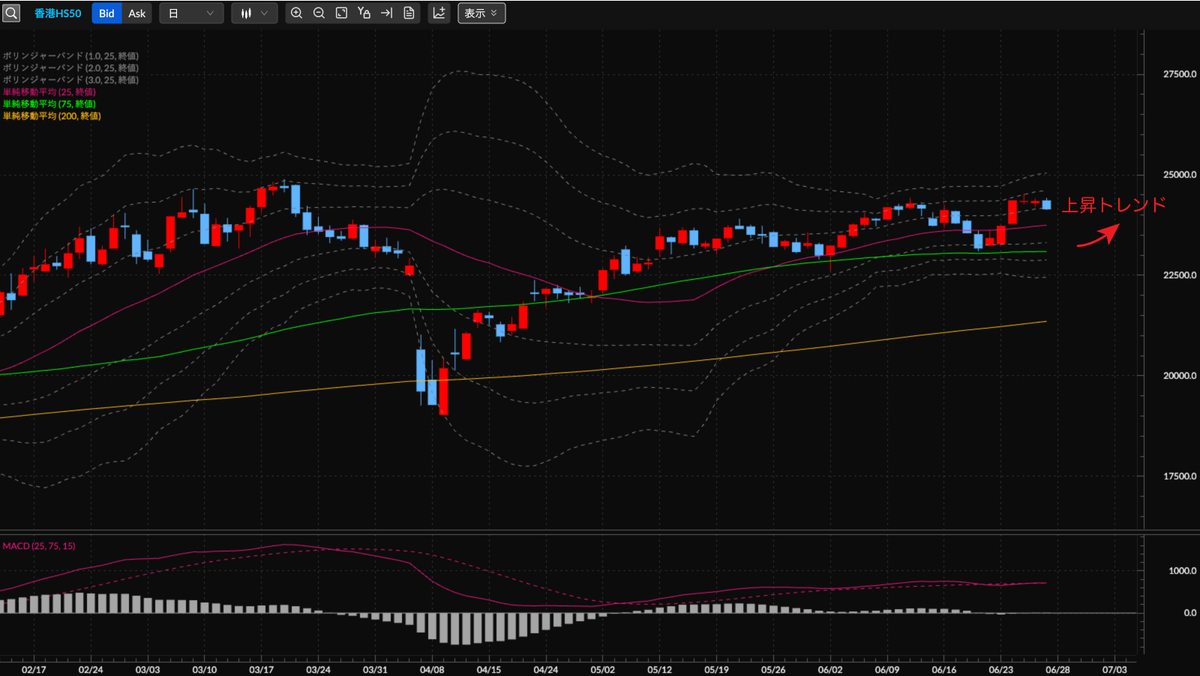Viewport: 1200px width, 676px height.
Task: Open the document/report icon in toolbar
Action: pyautogui.click(x=409, y=13)
